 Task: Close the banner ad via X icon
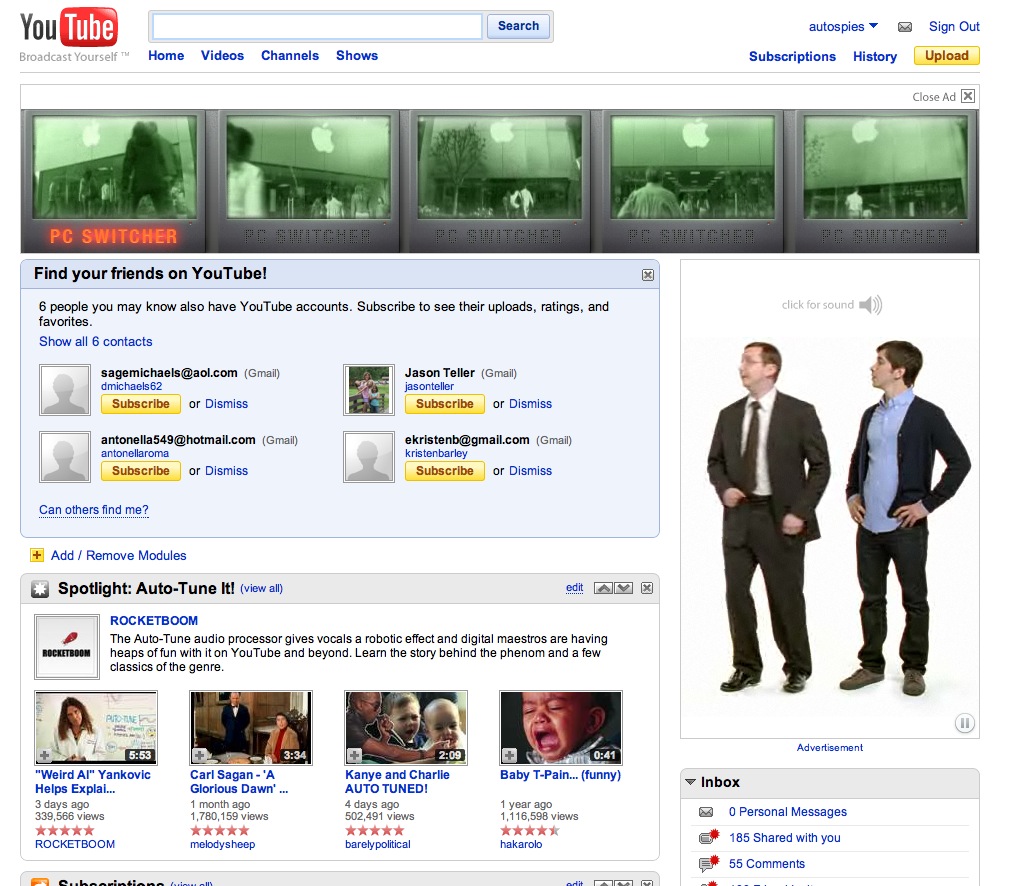click(x=968, y=96)
